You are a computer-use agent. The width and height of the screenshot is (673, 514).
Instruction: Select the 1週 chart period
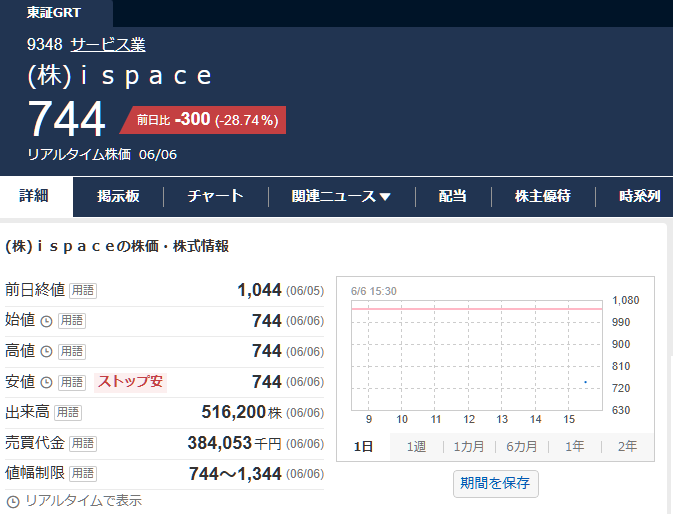(416, 447)
